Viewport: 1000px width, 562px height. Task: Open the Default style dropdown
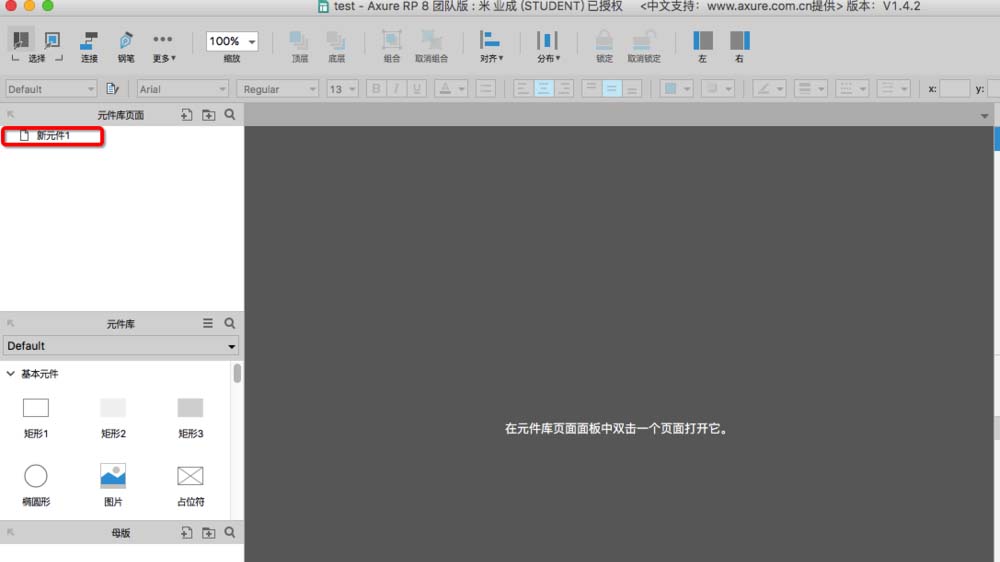point(51,89)
